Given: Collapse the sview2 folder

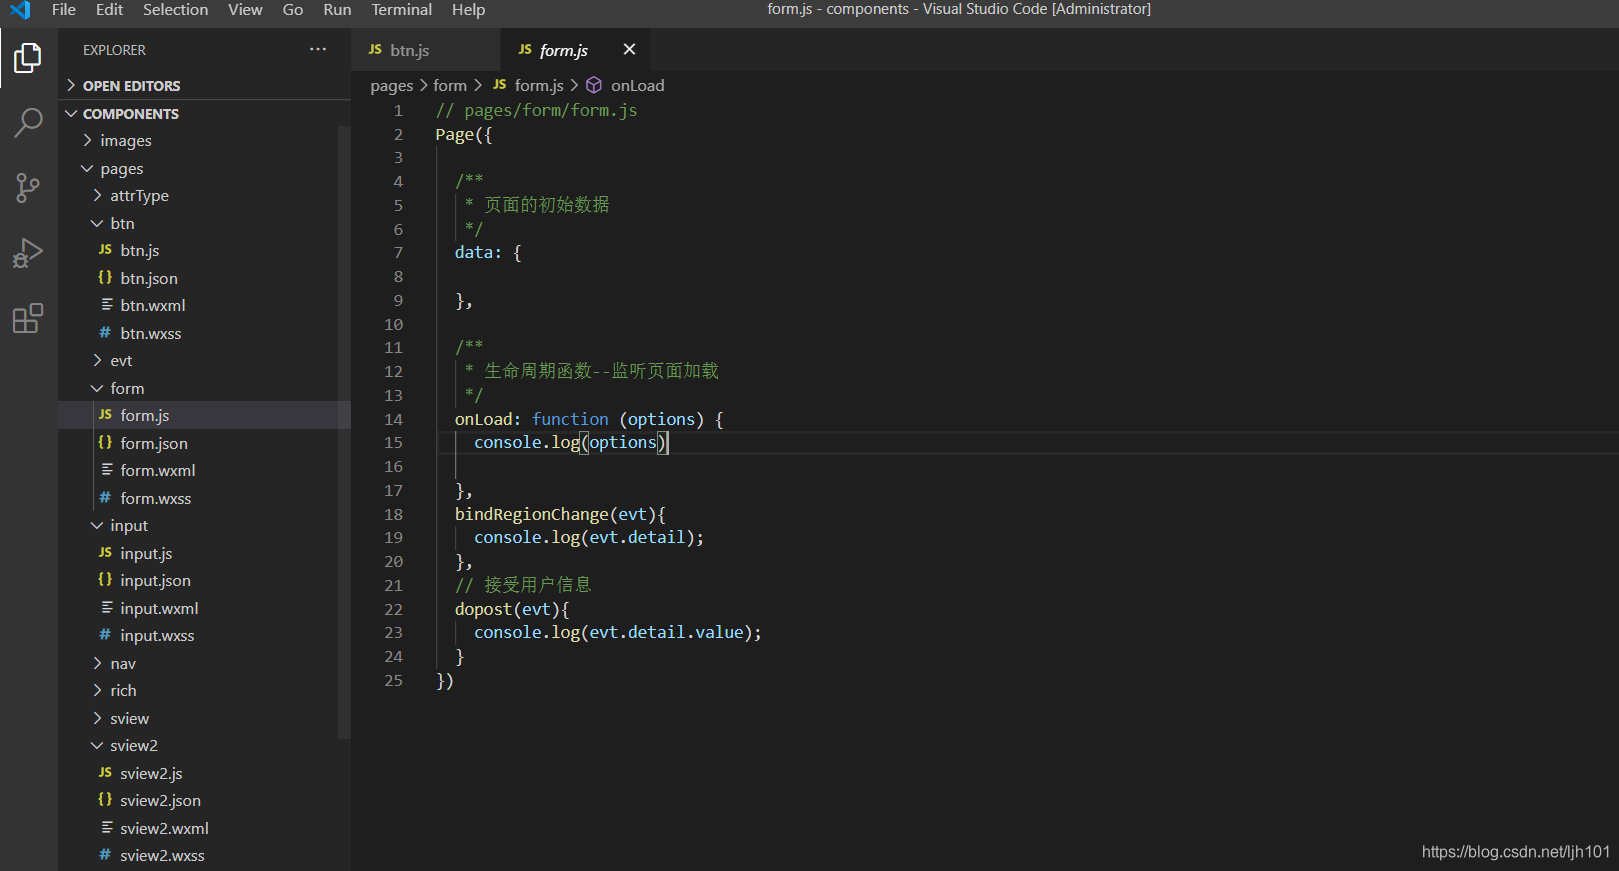Looking at the screenshot, I should coord(204,746).
